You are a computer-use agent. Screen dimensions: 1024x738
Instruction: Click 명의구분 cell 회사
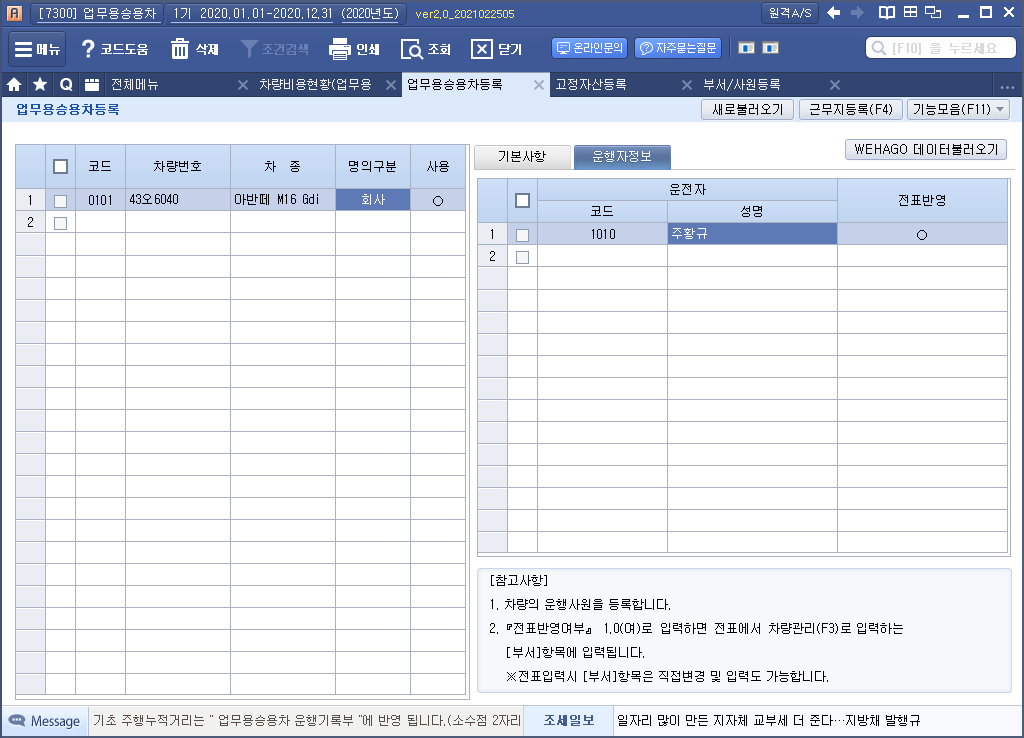pos(373,200)
